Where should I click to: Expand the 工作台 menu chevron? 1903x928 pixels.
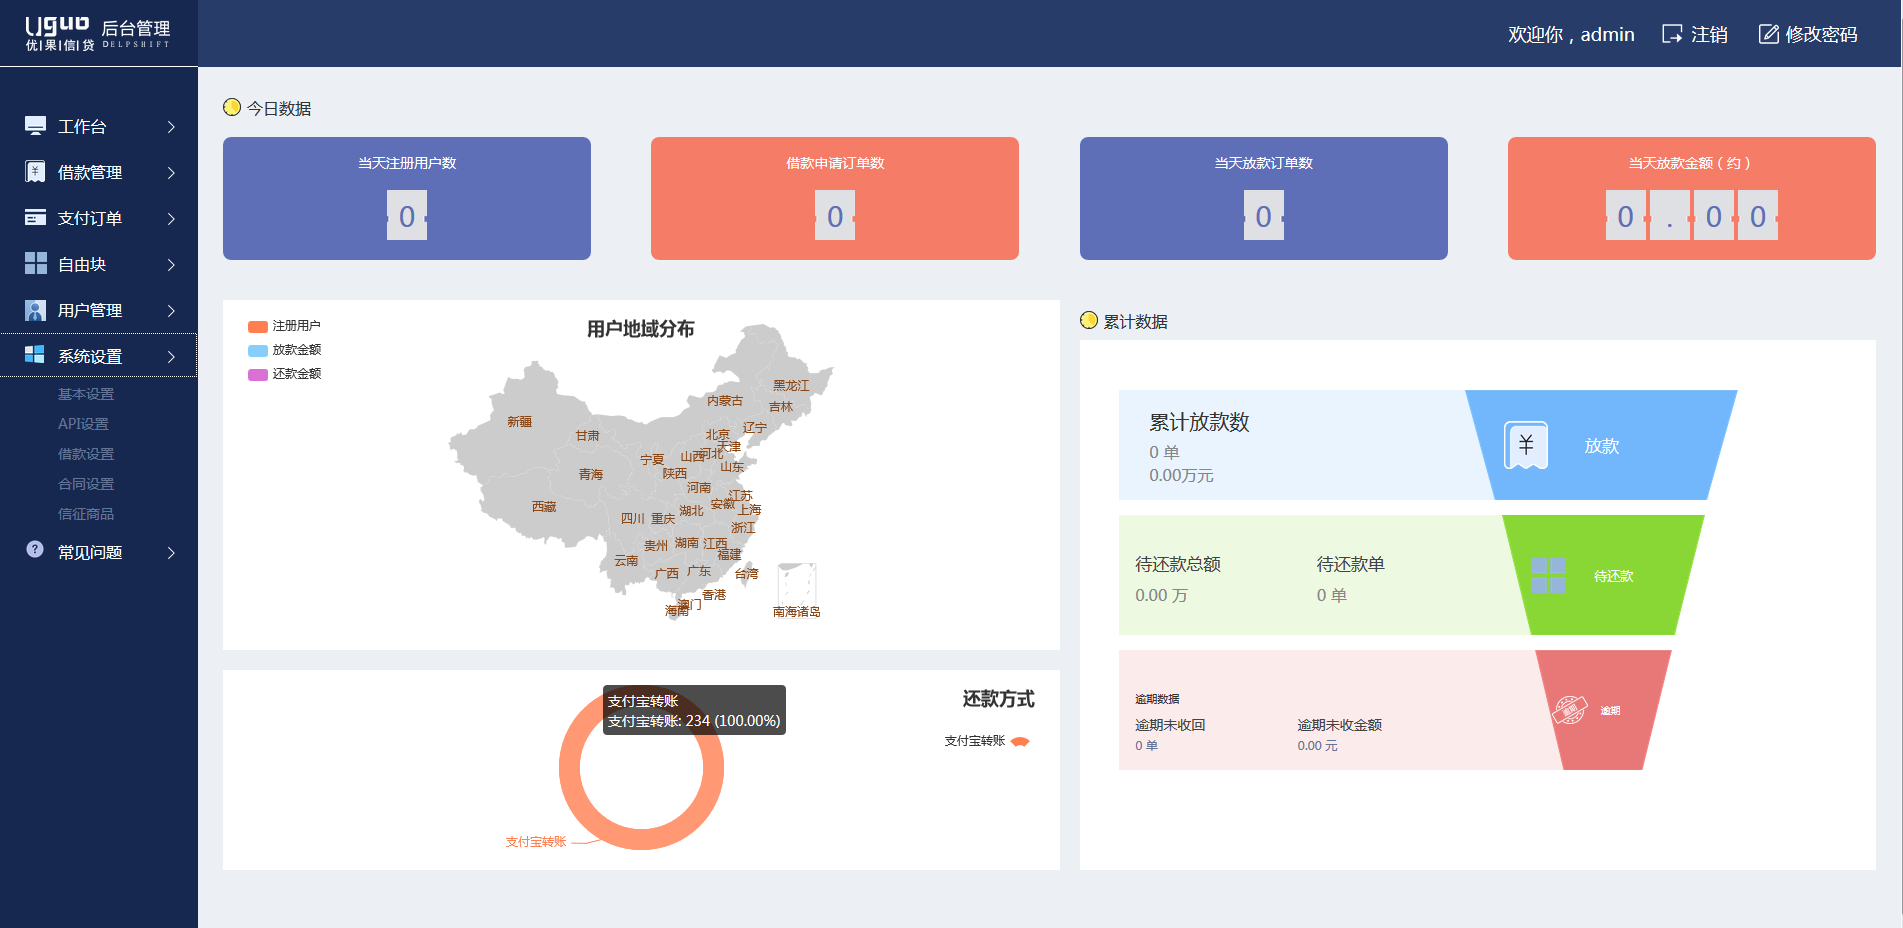pos(171,126)
